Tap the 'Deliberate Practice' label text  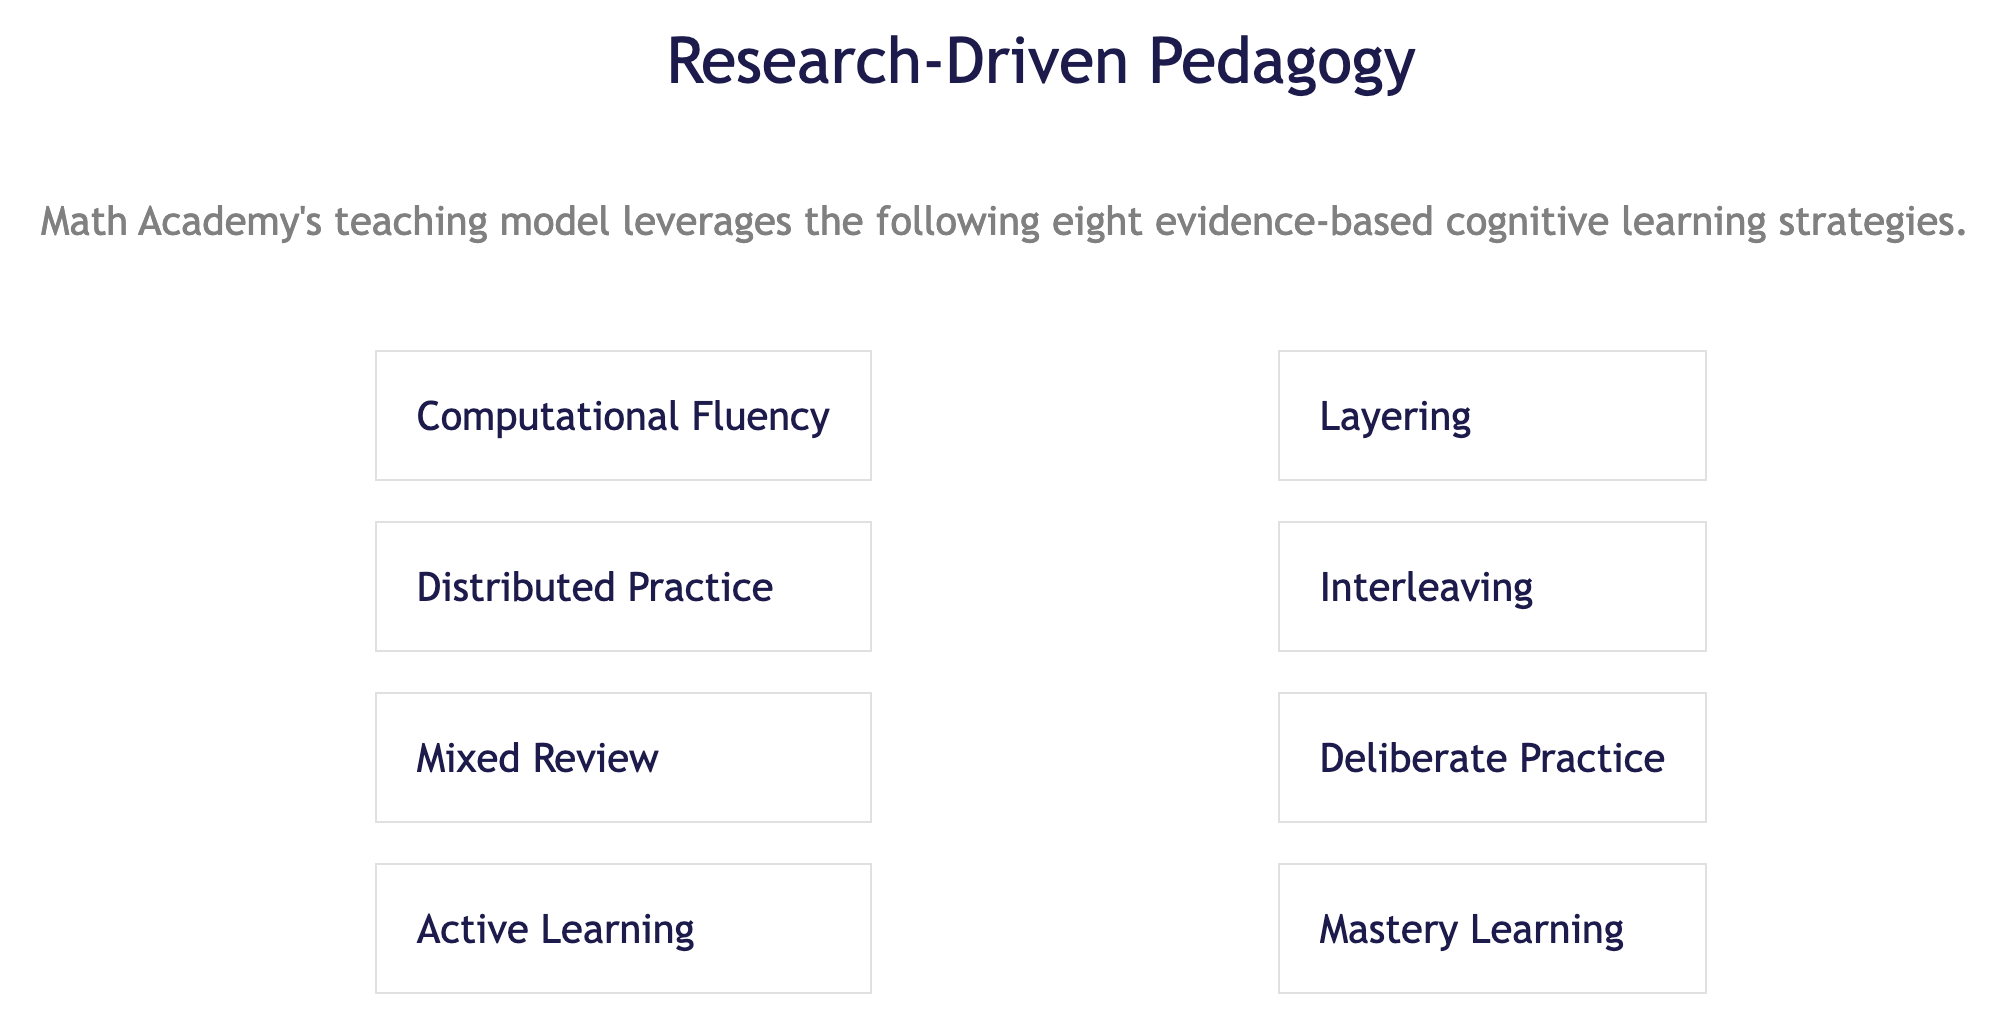(1491, 759)
